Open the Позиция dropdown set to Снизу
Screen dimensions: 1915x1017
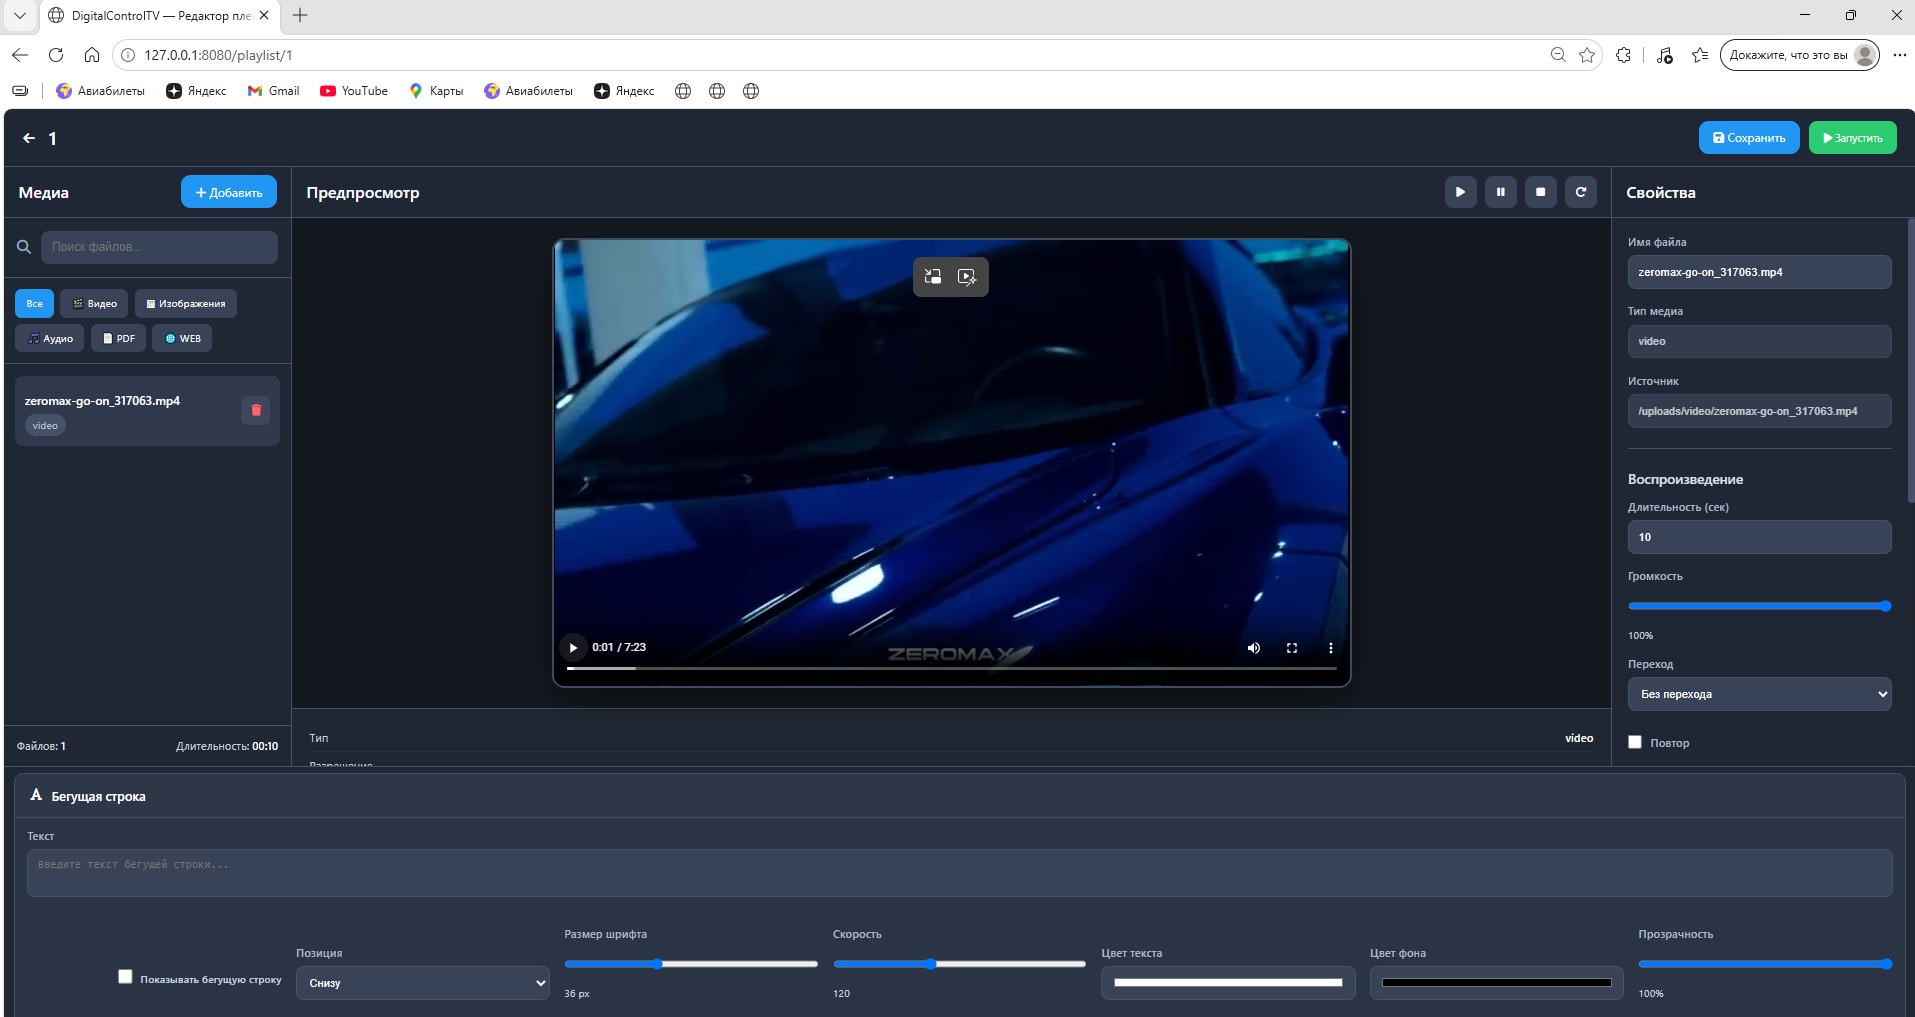click(x=422, y=983)
